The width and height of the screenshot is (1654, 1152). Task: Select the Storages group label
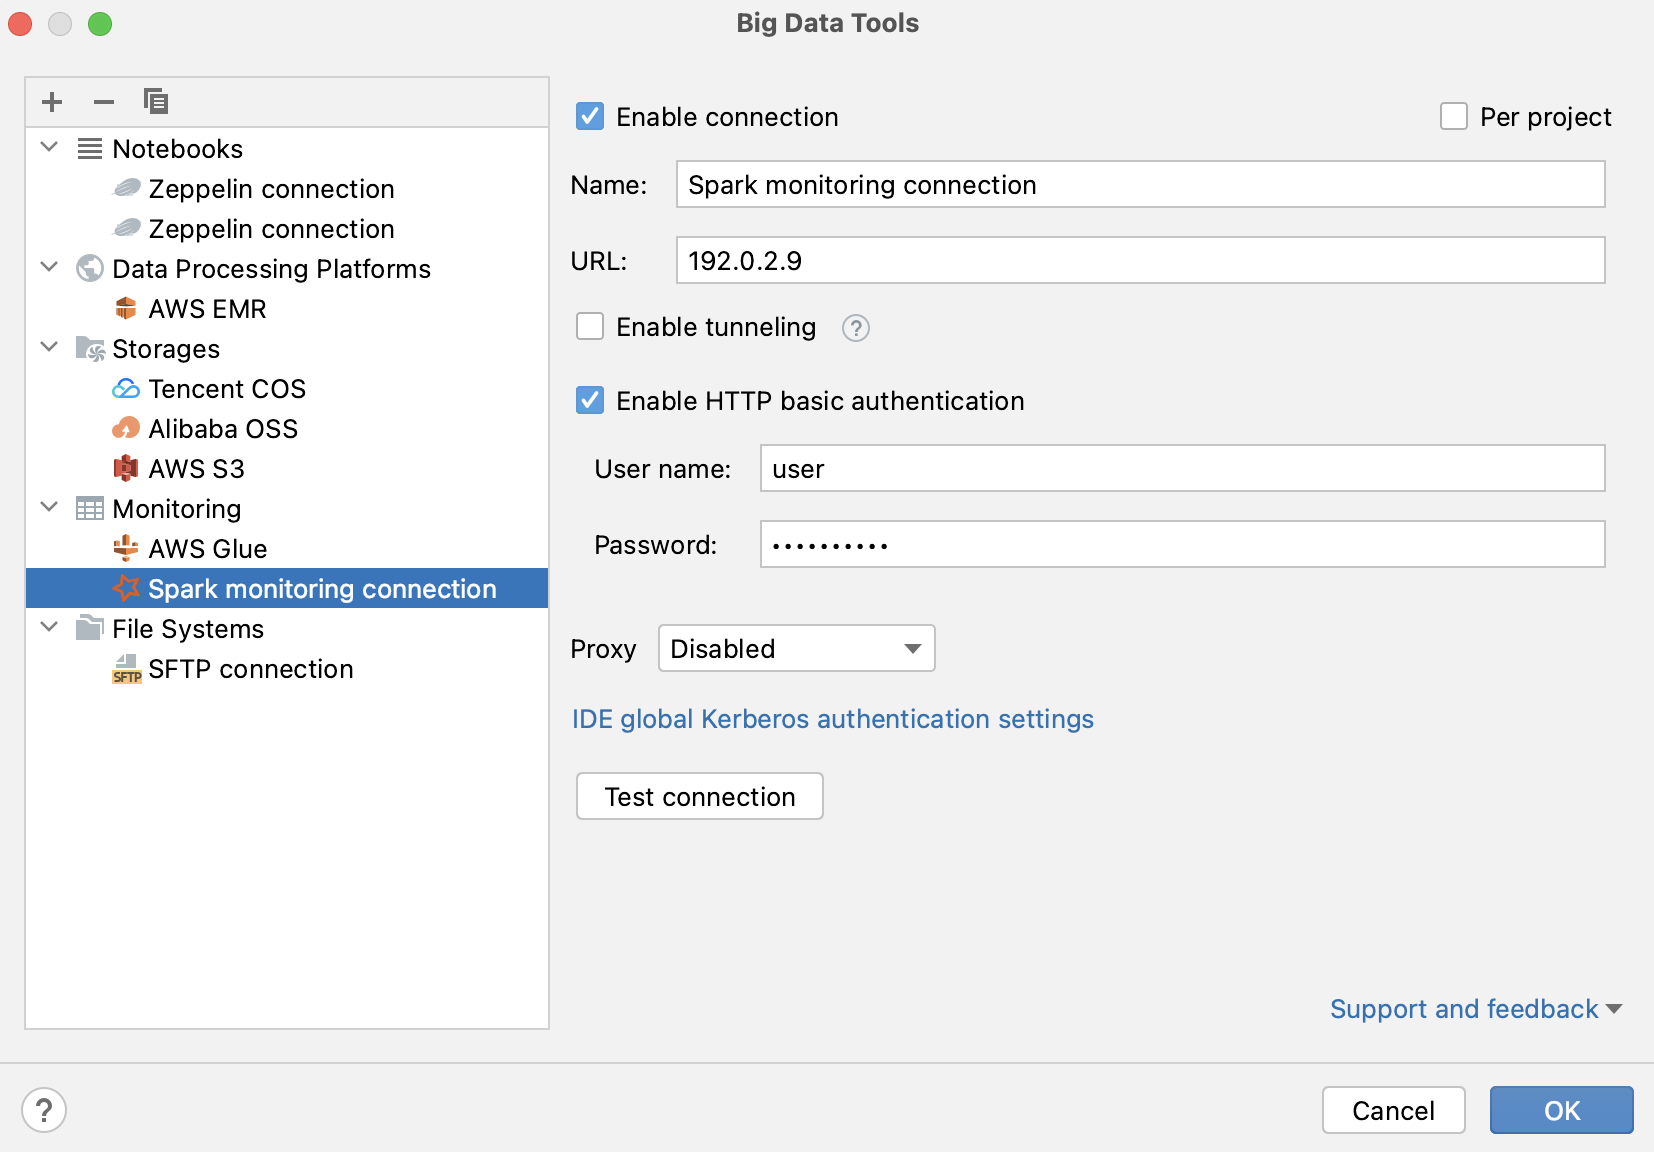(166, 349)
